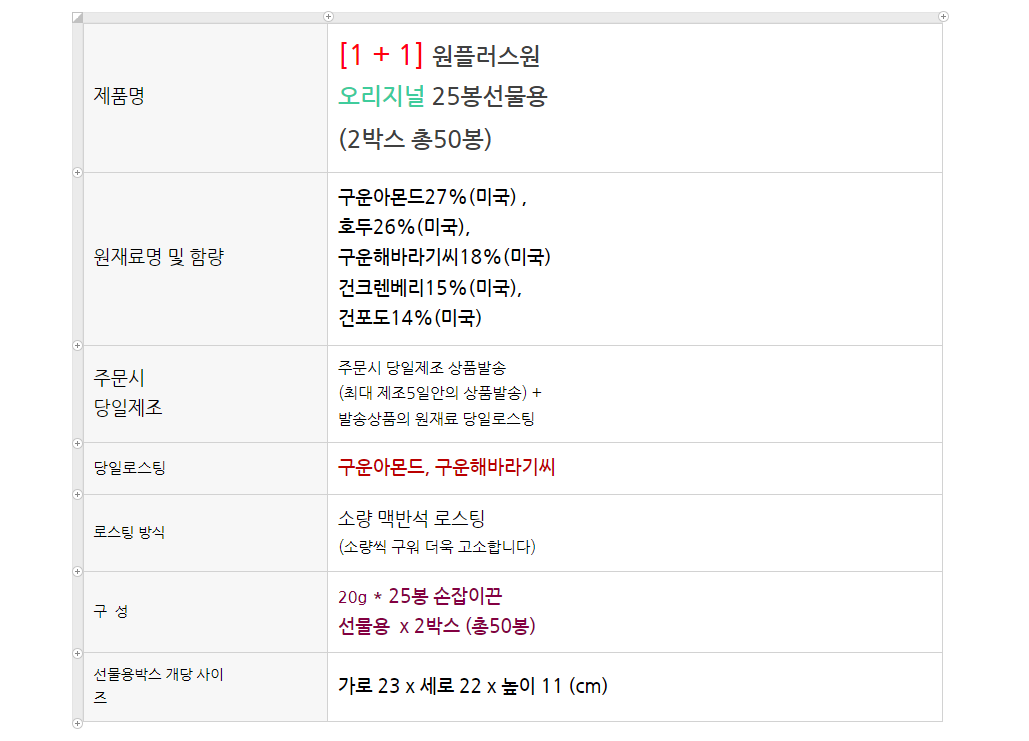
Task: Click the plus handle at table's bottom-left corner
Action: pyautogui.click(x=77, y=722)
